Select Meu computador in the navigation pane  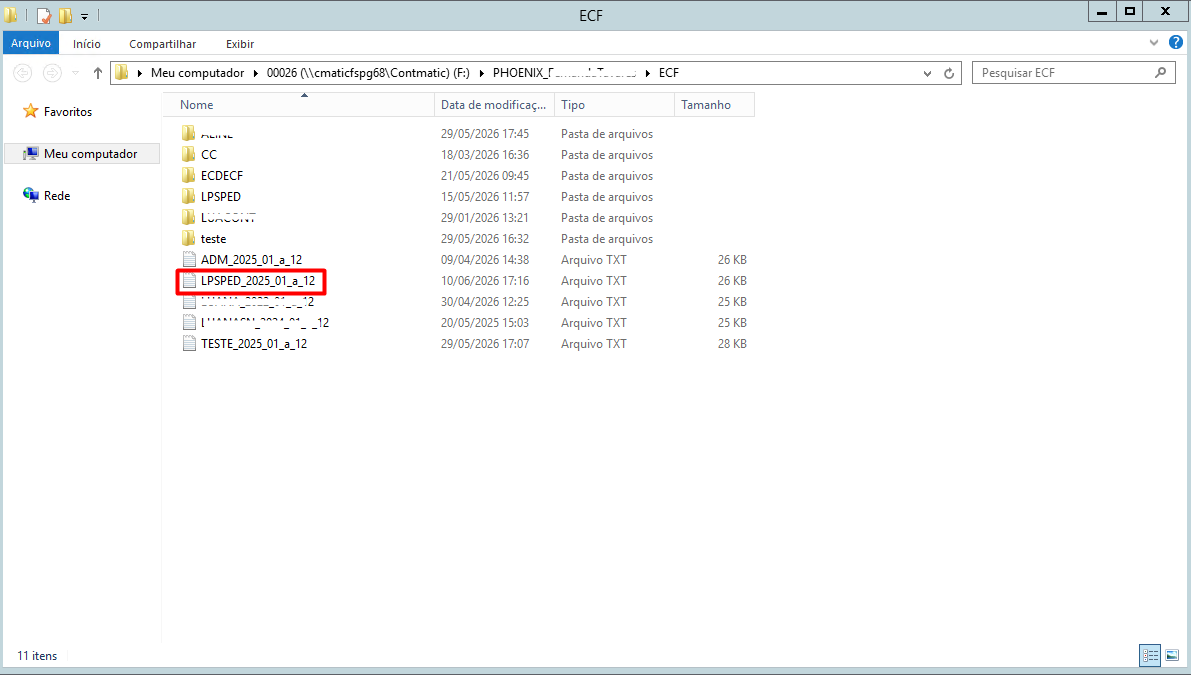click(82, 153)
